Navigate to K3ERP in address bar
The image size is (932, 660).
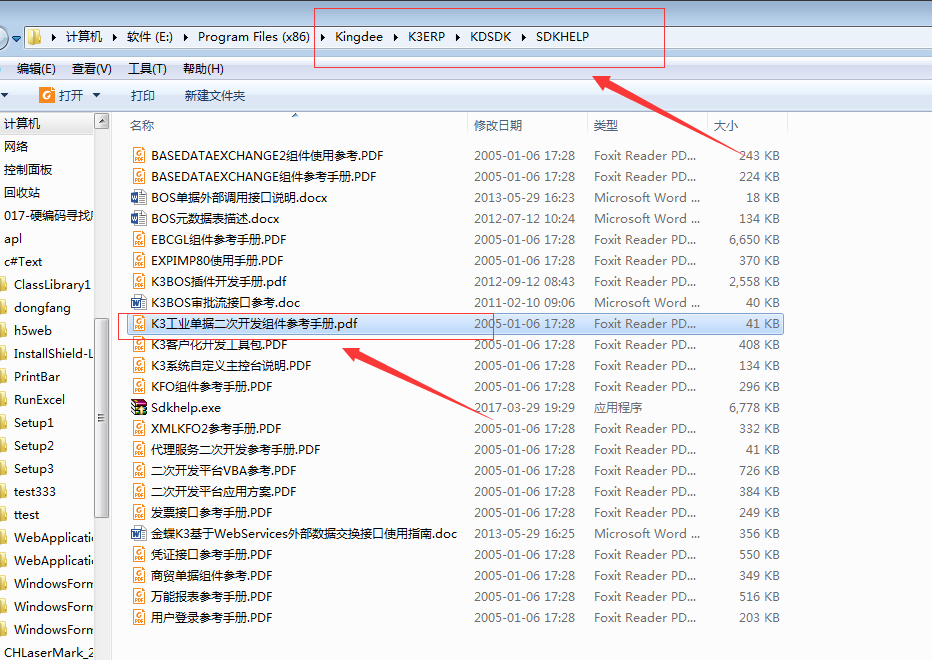426,37
